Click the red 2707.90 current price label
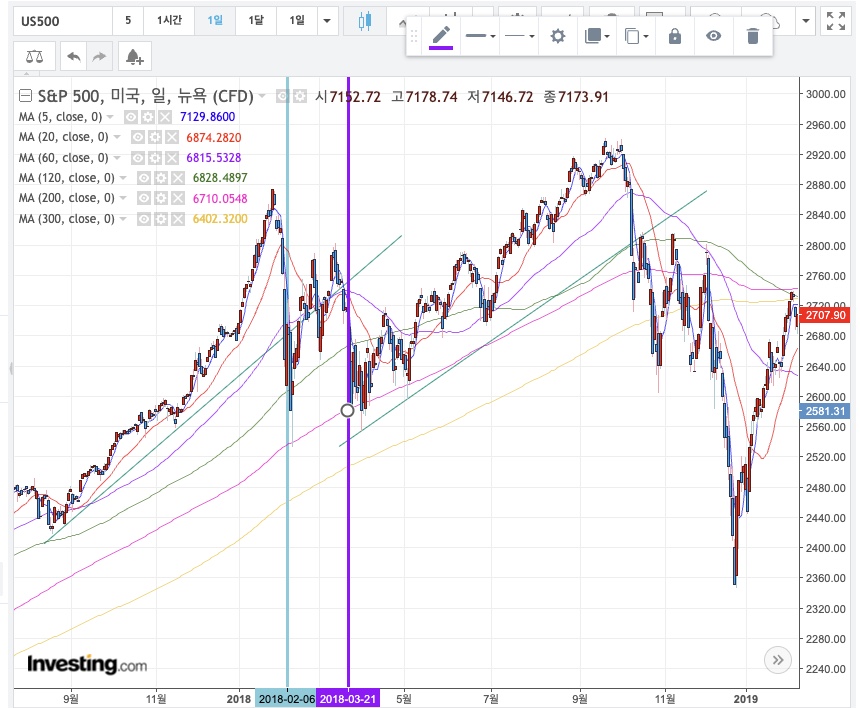The image size is (860, 708). point(825,315)
